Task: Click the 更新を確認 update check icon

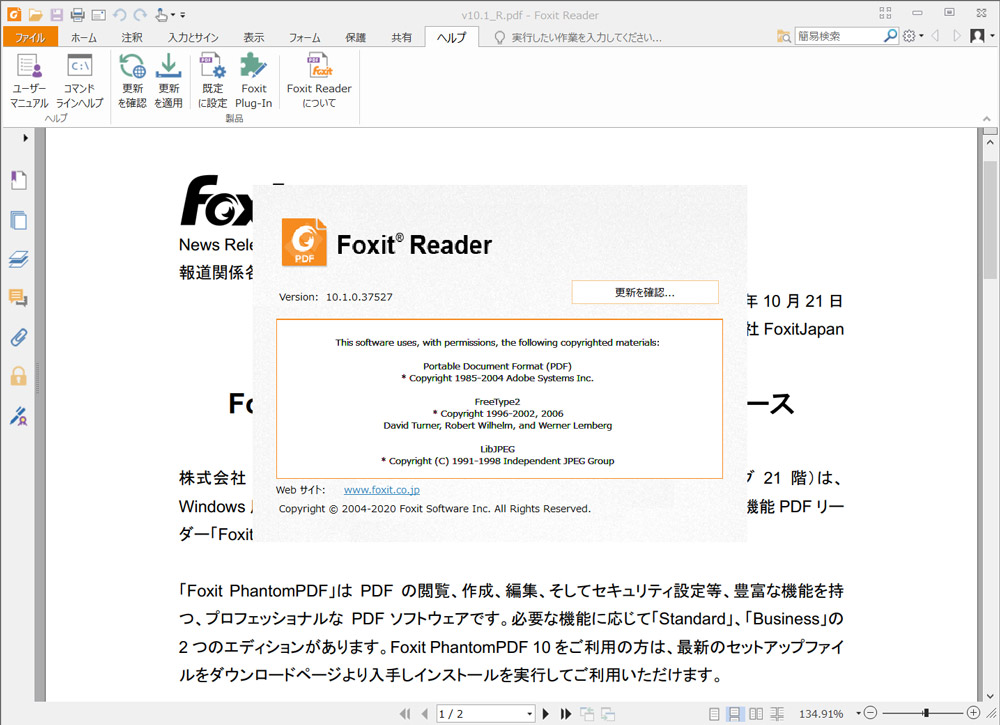Action: 131,77
